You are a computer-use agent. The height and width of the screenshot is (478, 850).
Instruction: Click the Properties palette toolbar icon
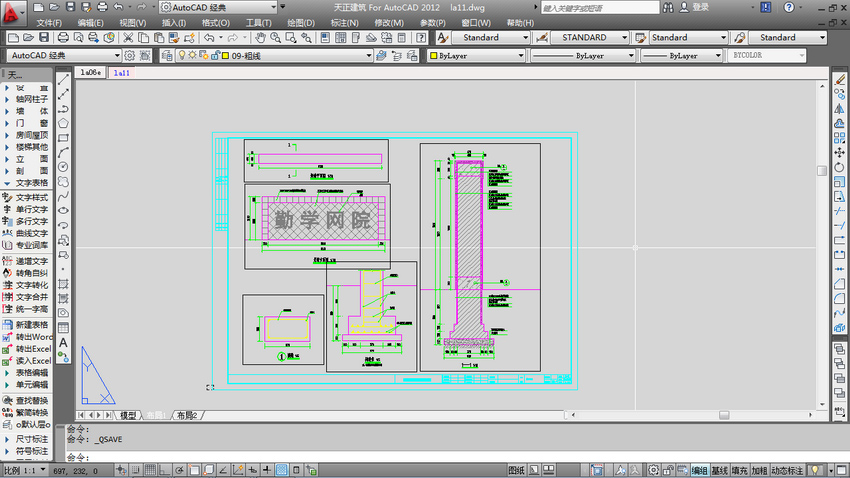point(325,37)
